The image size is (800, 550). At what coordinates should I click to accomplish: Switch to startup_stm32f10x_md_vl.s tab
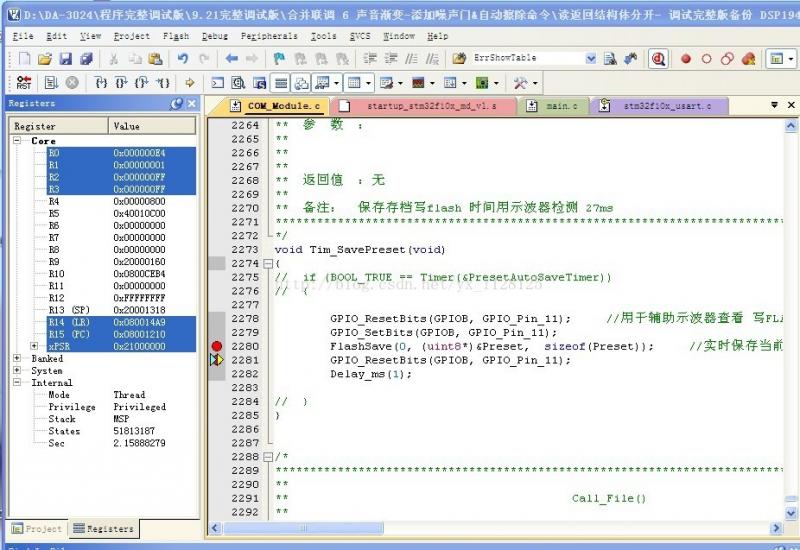423,106
